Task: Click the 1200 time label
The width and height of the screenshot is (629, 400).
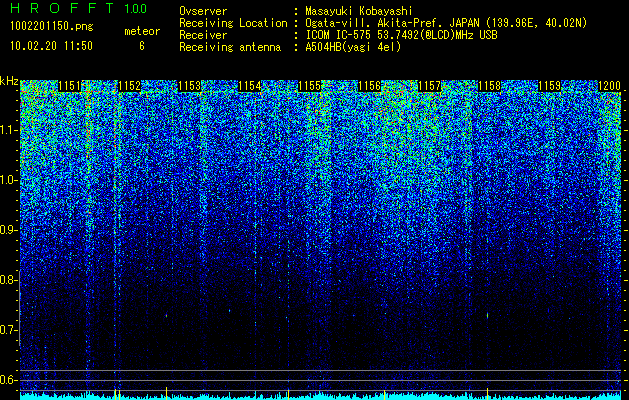Action: [609, 86]
